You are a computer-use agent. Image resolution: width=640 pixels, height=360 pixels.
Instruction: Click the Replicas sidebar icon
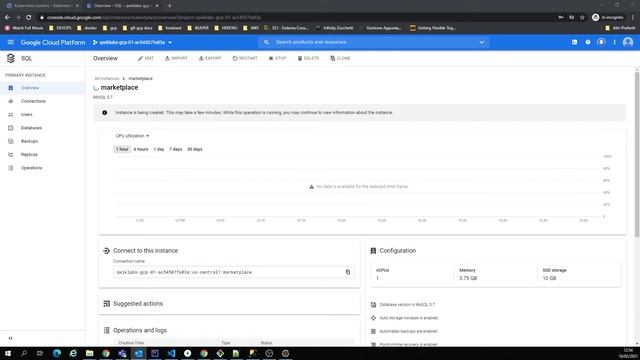coord(11,155)
